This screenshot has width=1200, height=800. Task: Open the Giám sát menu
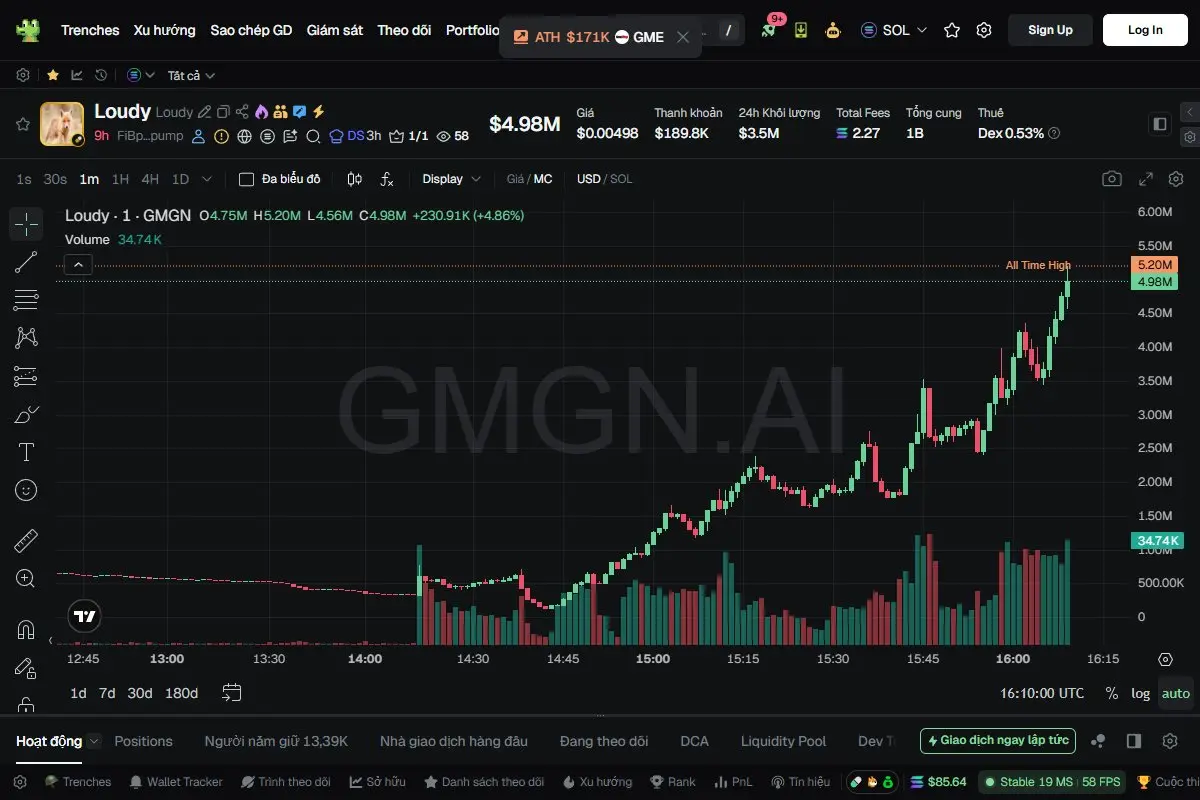pos(335,30)
